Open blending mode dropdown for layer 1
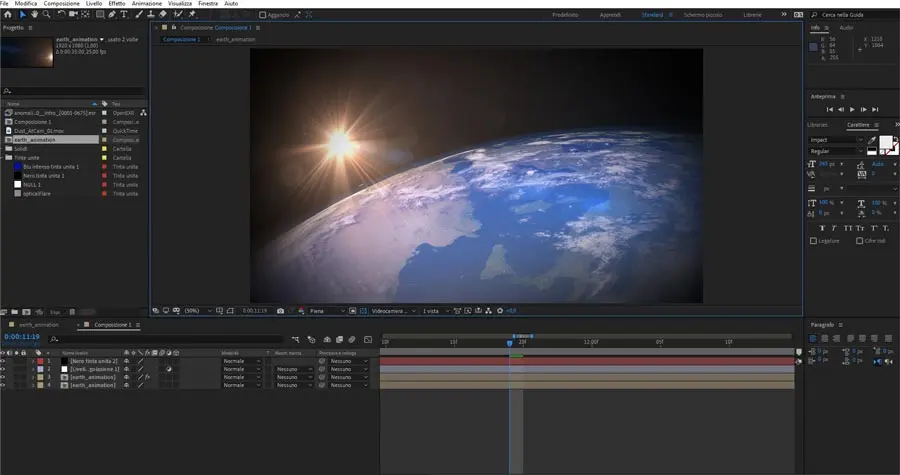This screenshot has width=900, height=475. (242, 361)
